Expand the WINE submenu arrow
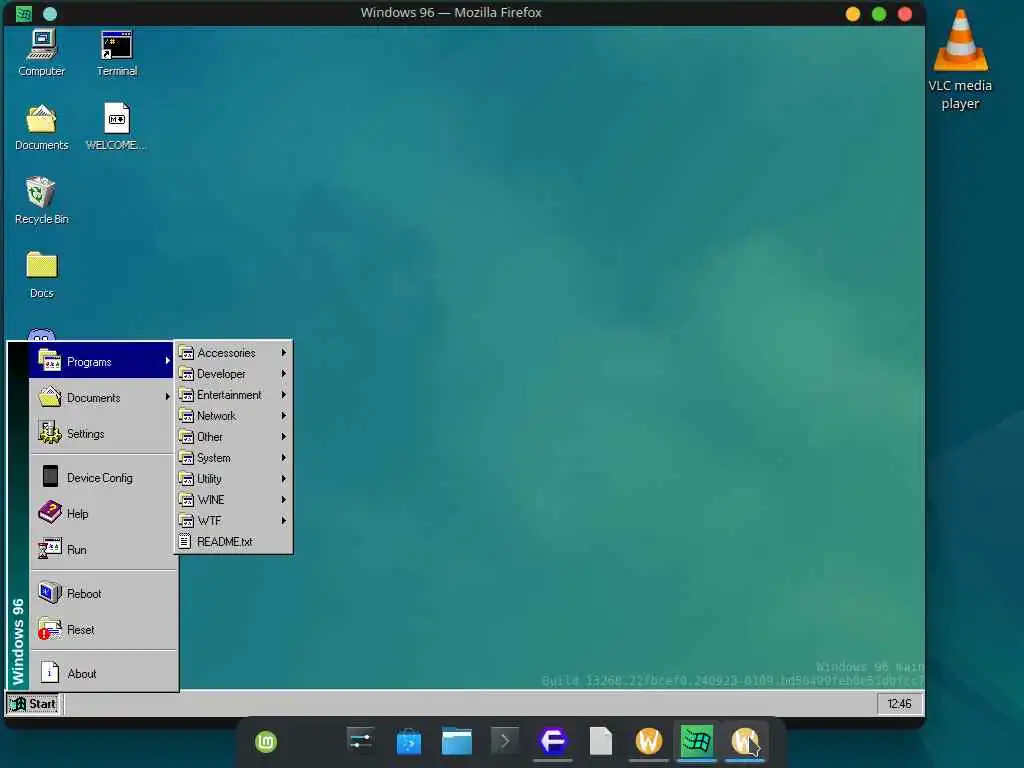This screenshot has width=1024, height=768. (283, 500)
